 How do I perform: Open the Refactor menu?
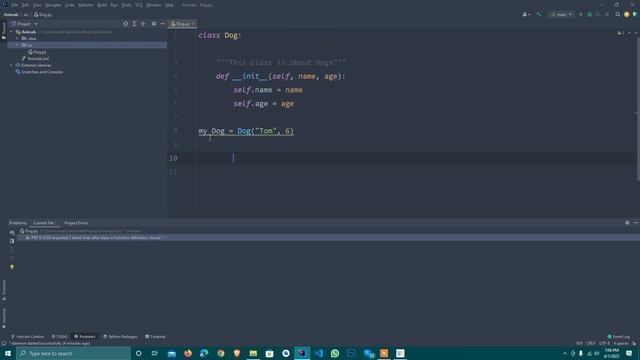pyautogui.click(x=86, y=5)
